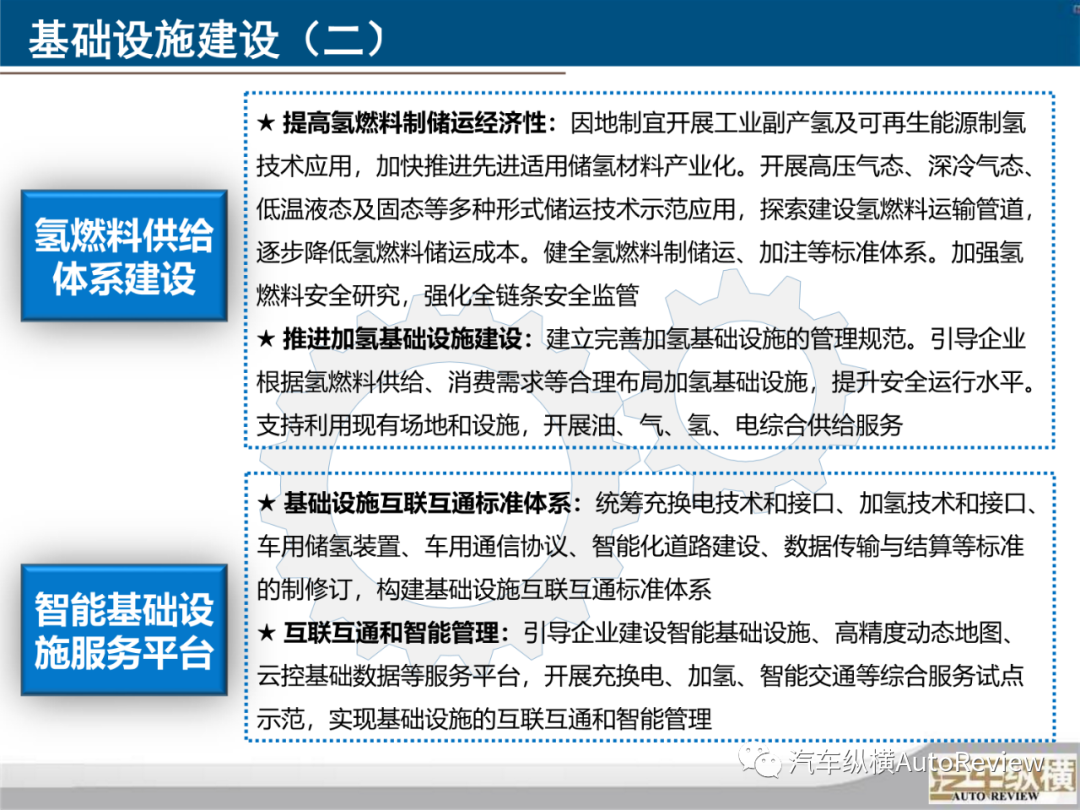Click the star before 提高氢燃料制储运经济性
1080x810 pixels.
pyautogui.click(x=266, y=123)
